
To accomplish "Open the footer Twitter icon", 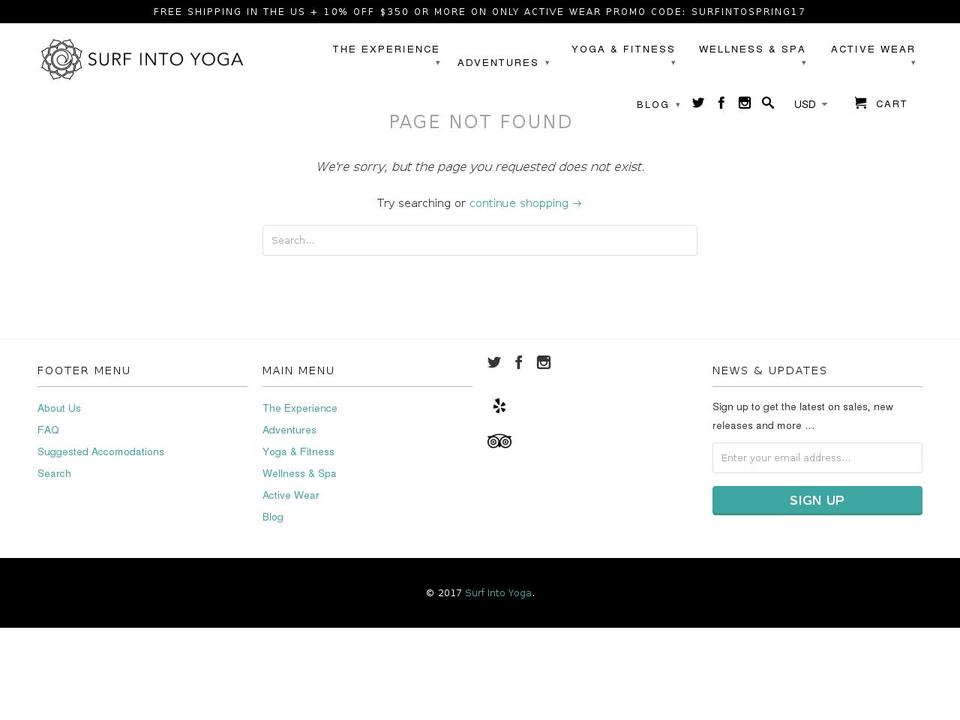I will pyautogui.click(x=494, y=362).
